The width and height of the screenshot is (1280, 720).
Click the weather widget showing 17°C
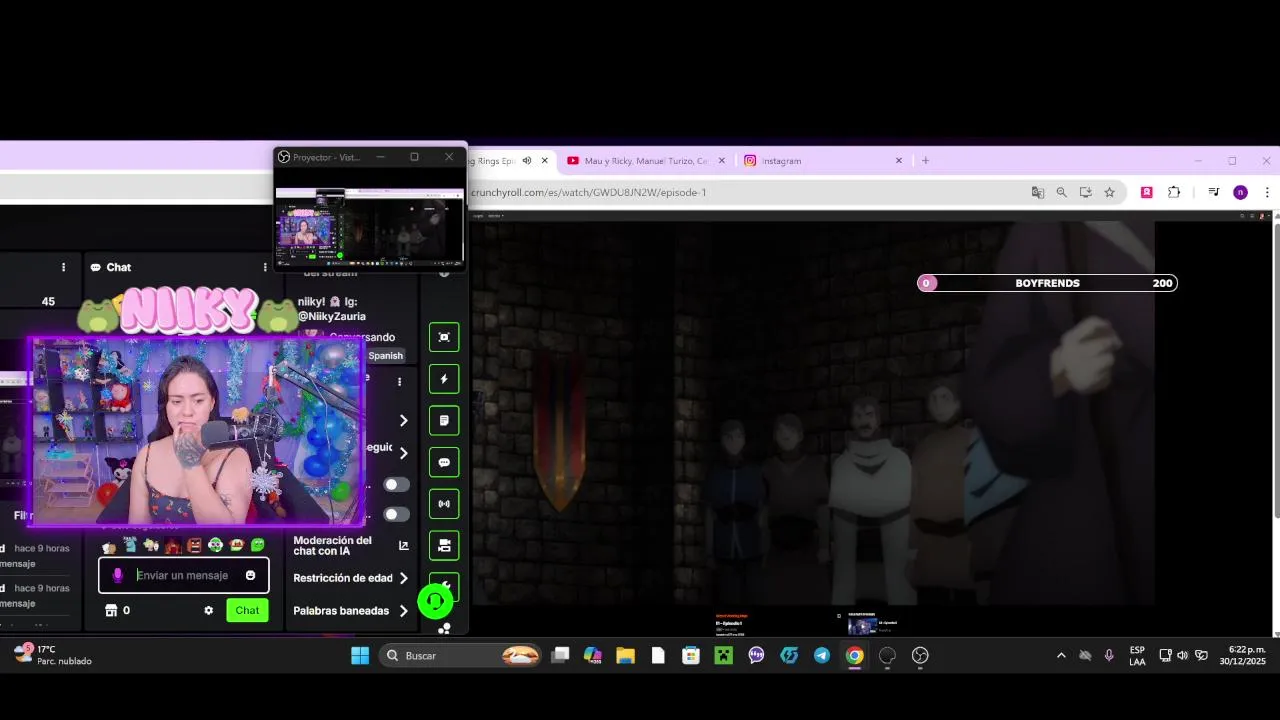[52, 655]
